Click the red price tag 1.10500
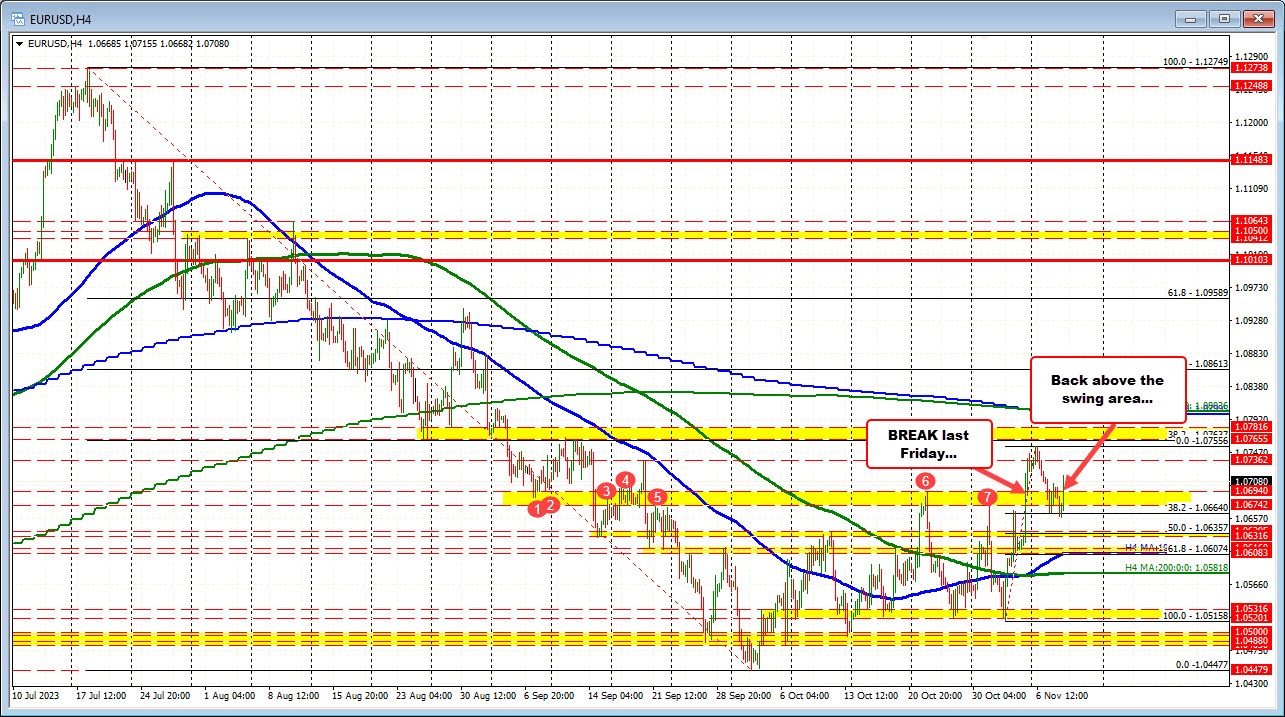This screenshot has width=1285, height=717. tap(1251, 231)
